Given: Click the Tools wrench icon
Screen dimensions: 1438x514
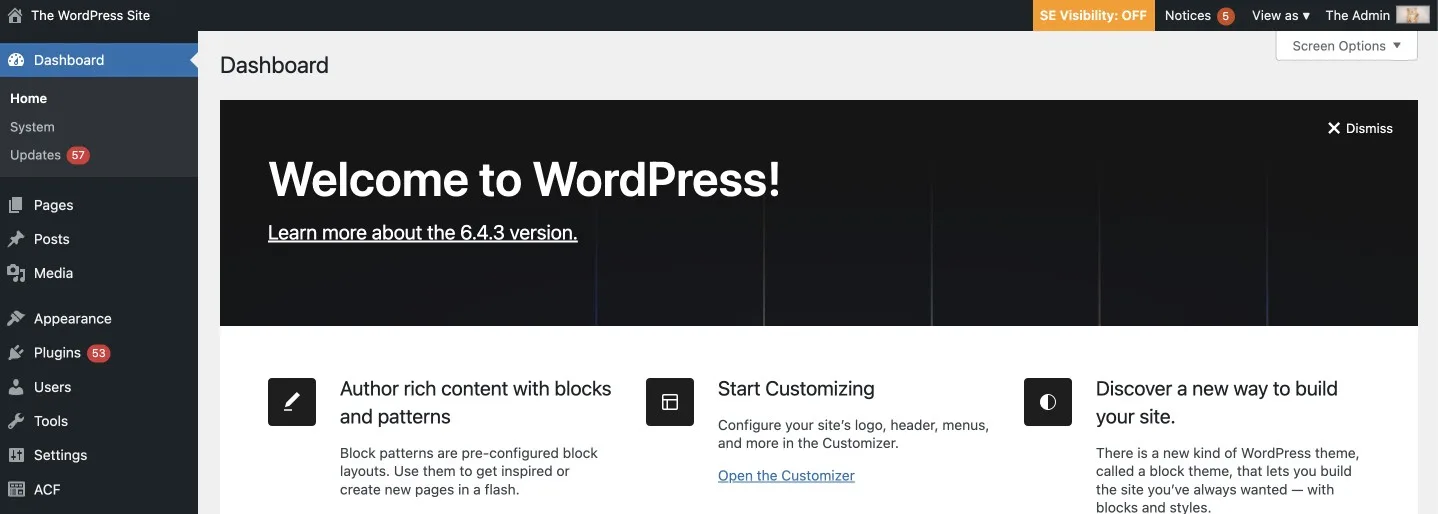Looking at the screenshot, I should 16,421.
